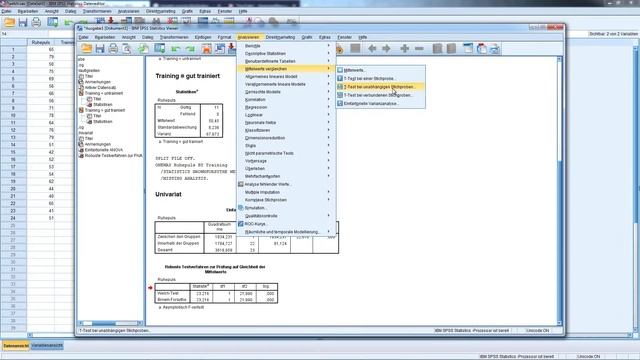
Task: Open folder icon in Viewer toolbar
Action: coord(86,49)
